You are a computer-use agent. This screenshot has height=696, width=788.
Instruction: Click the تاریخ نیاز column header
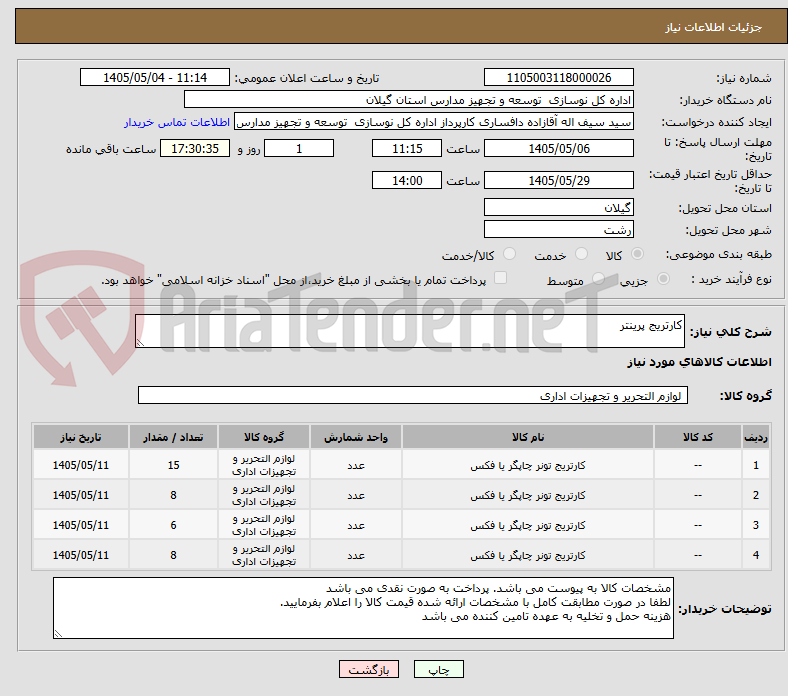coord(81,437)
